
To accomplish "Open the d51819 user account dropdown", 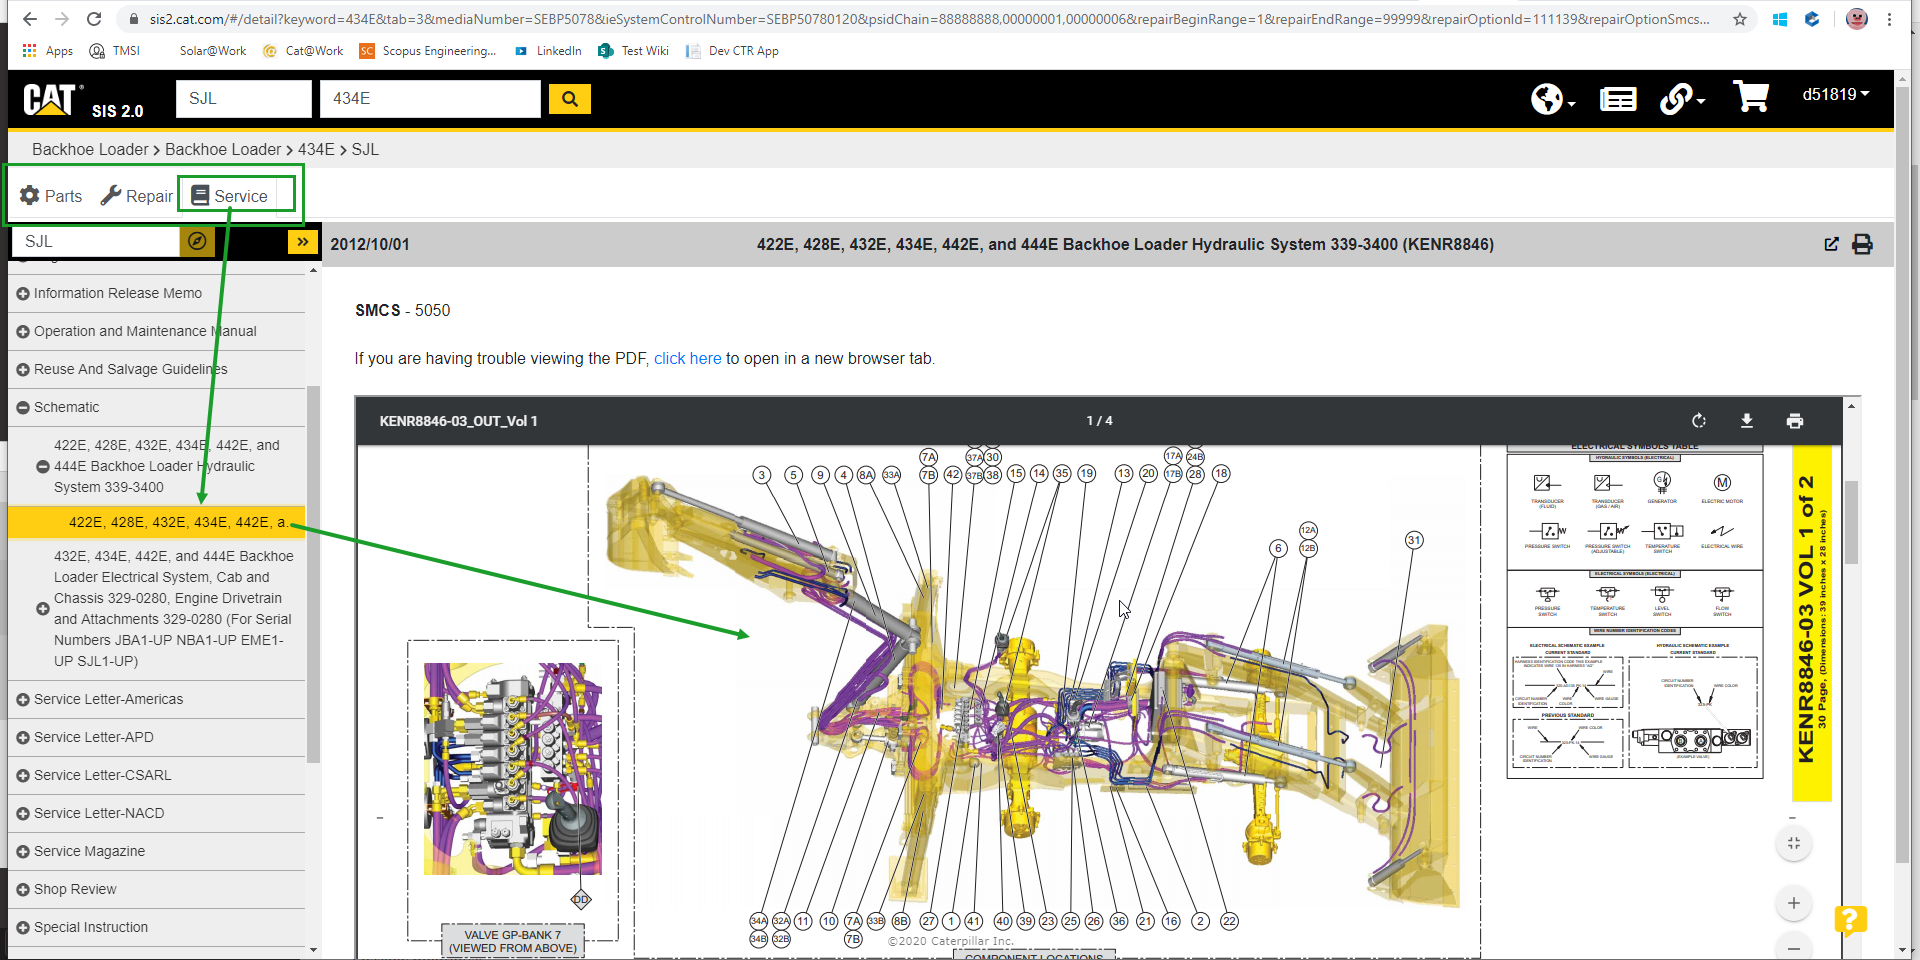I will coord(1836,95).
